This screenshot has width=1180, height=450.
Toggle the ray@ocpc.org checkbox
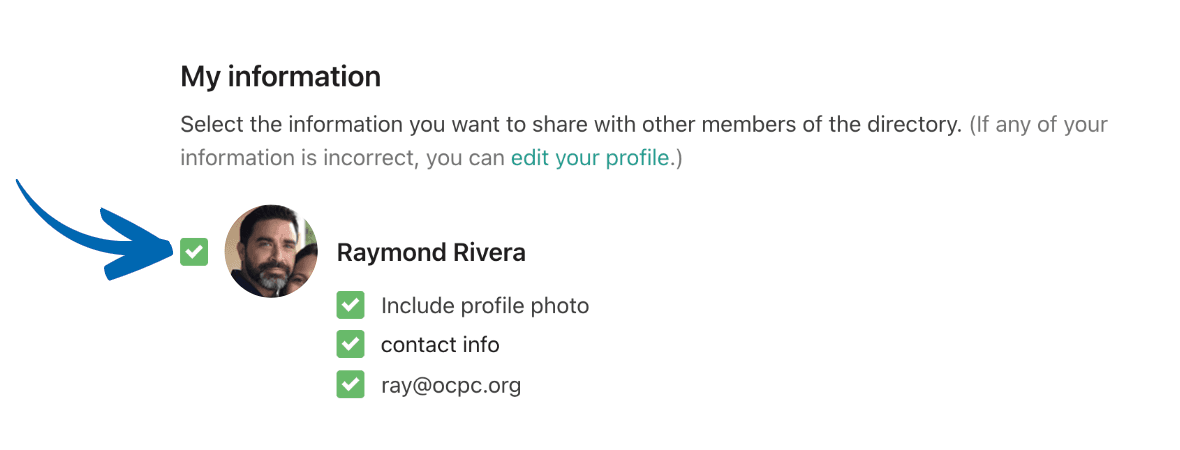click(350, 384)
